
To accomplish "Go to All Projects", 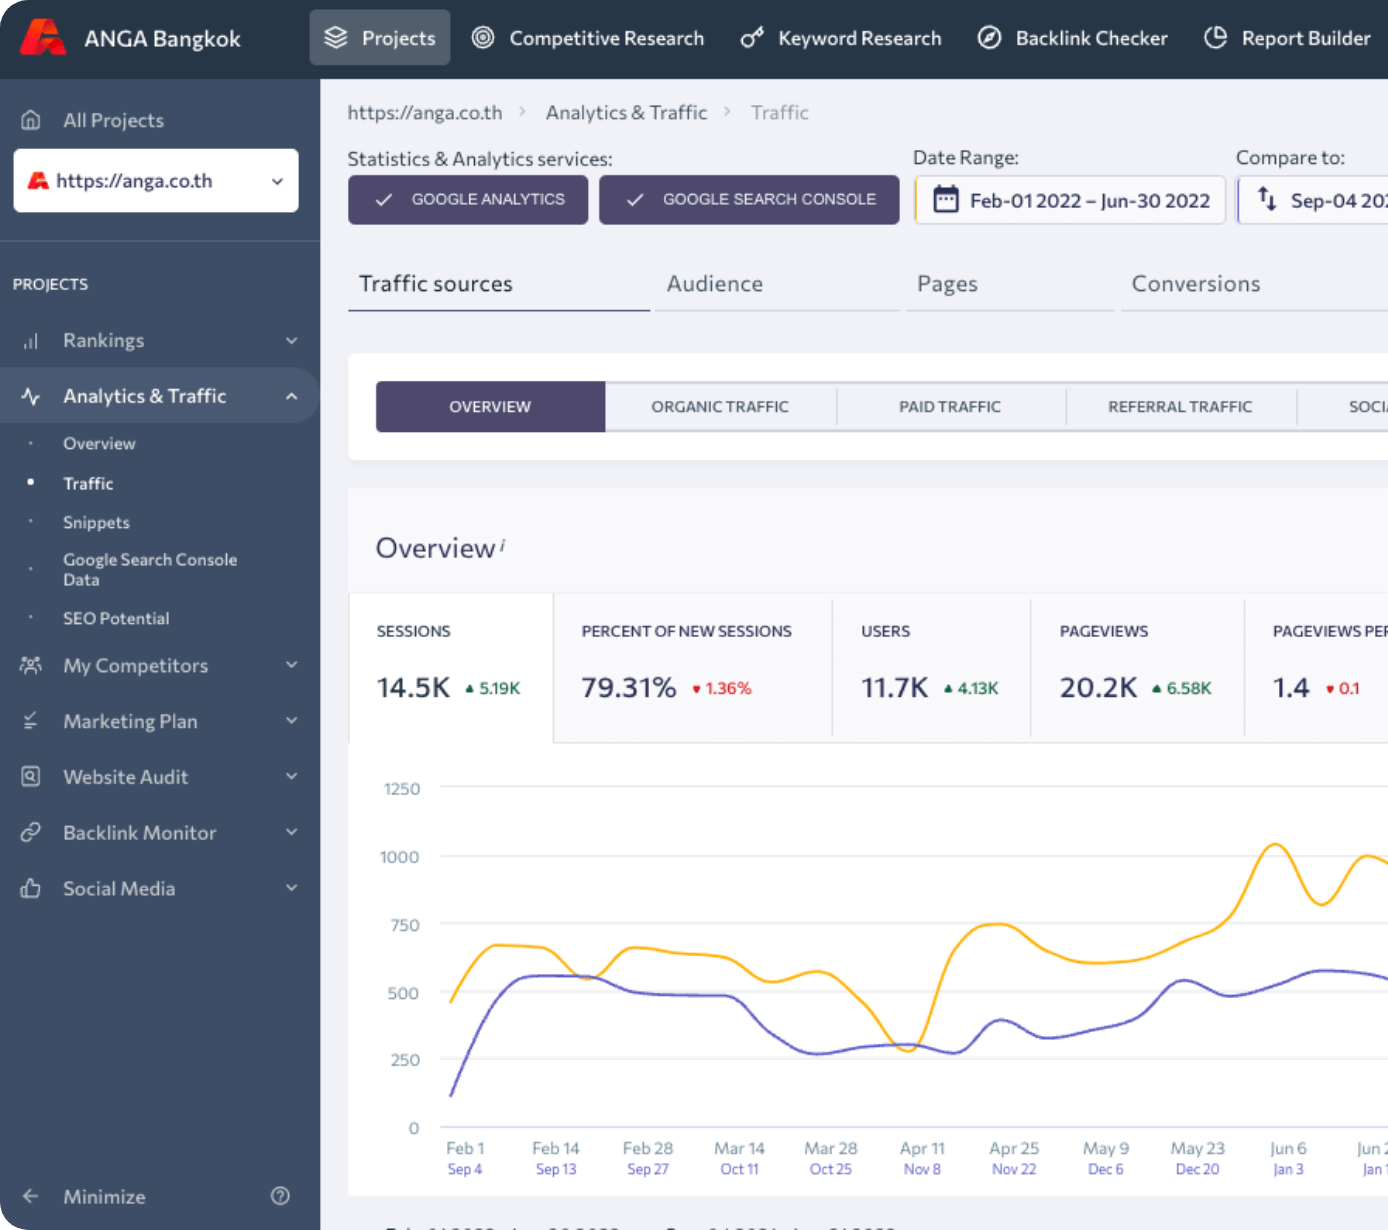I will tap(113, 120).
